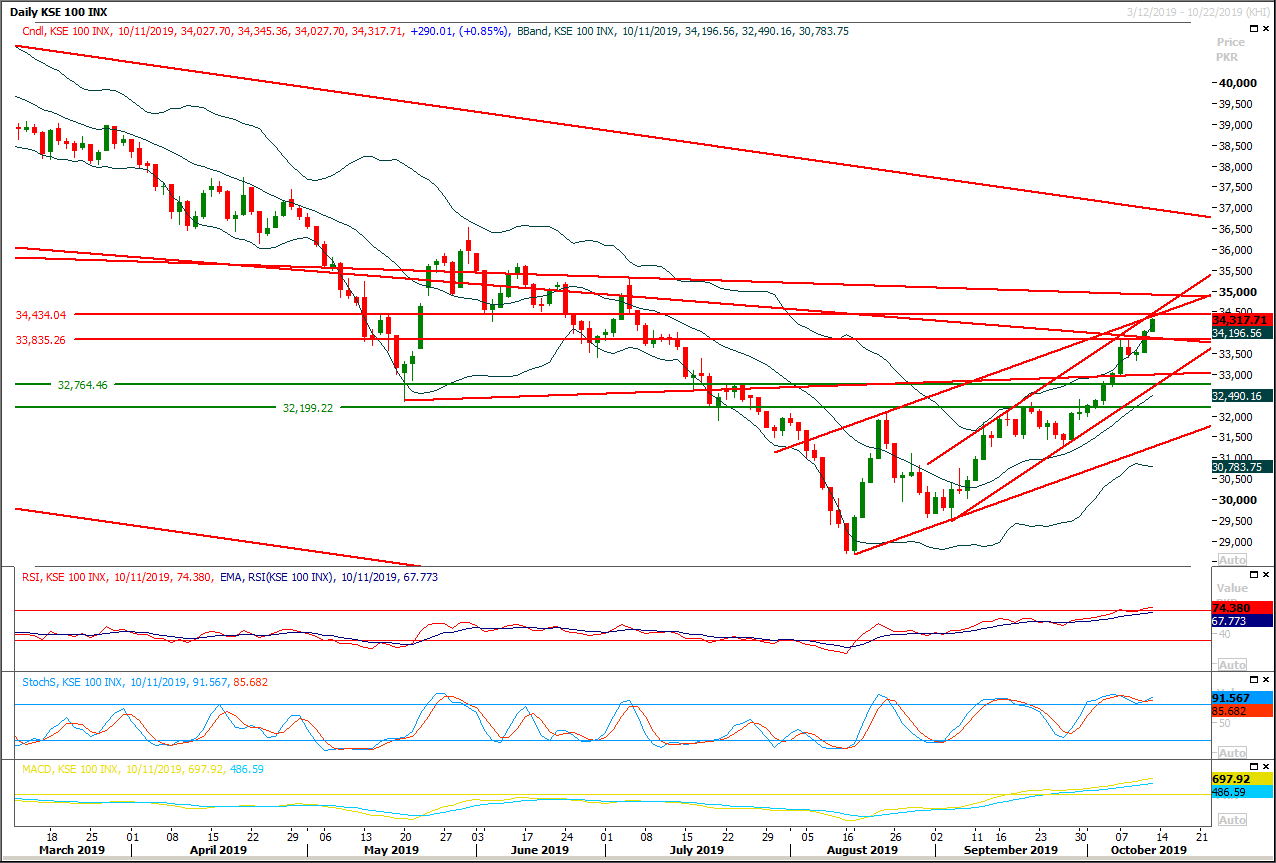Click the MACD value tag 697.92
1276x863 pixels.
click(1241, 778)
